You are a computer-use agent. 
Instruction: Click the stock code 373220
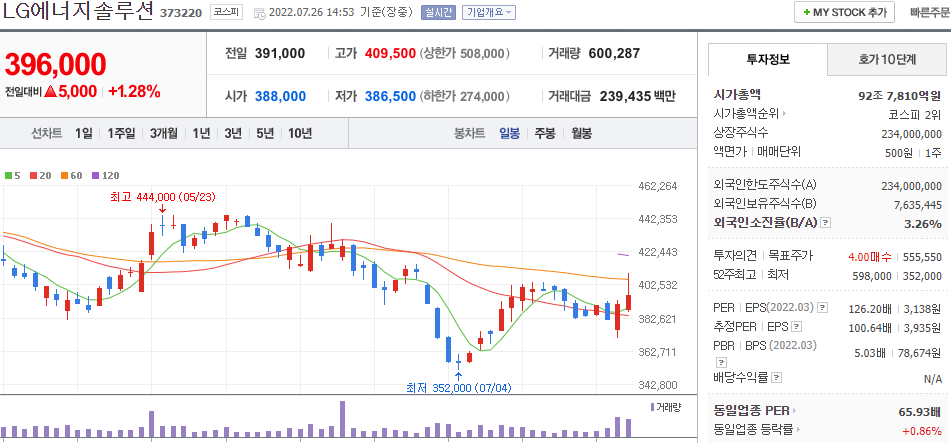[x=180, y=13]
